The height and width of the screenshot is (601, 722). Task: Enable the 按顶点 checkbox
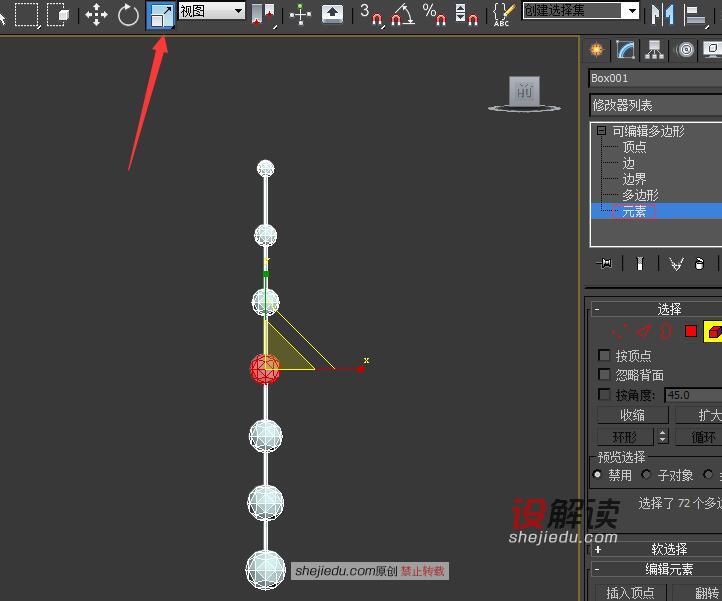point(604,355)
